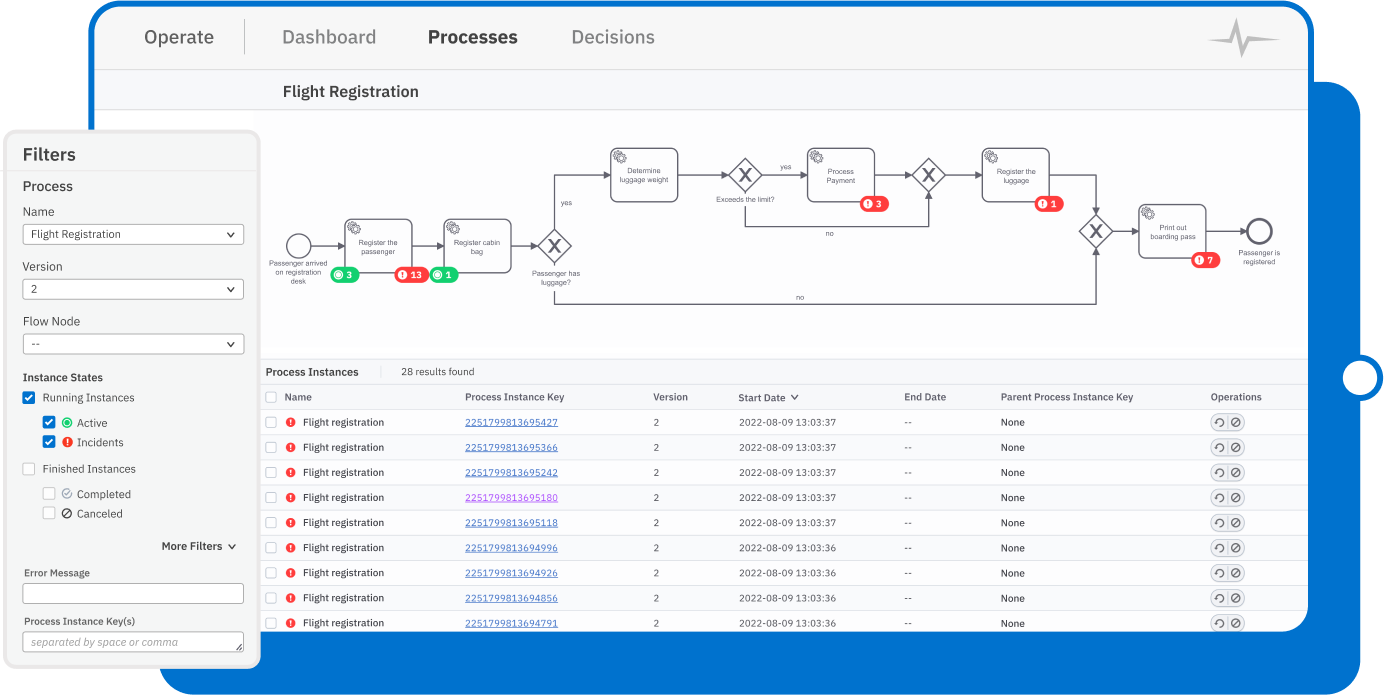Retry instance 2251799813695118
This screenshot has width=1384, height=695.
pyautogui.click(x=1219, y=523)
